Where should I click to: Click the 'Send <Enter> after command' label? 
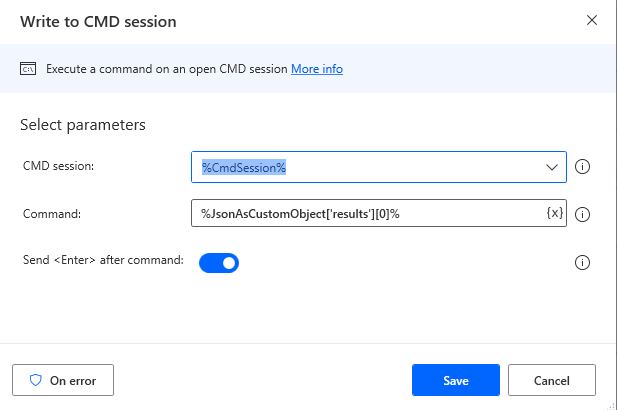coord(102,260)
